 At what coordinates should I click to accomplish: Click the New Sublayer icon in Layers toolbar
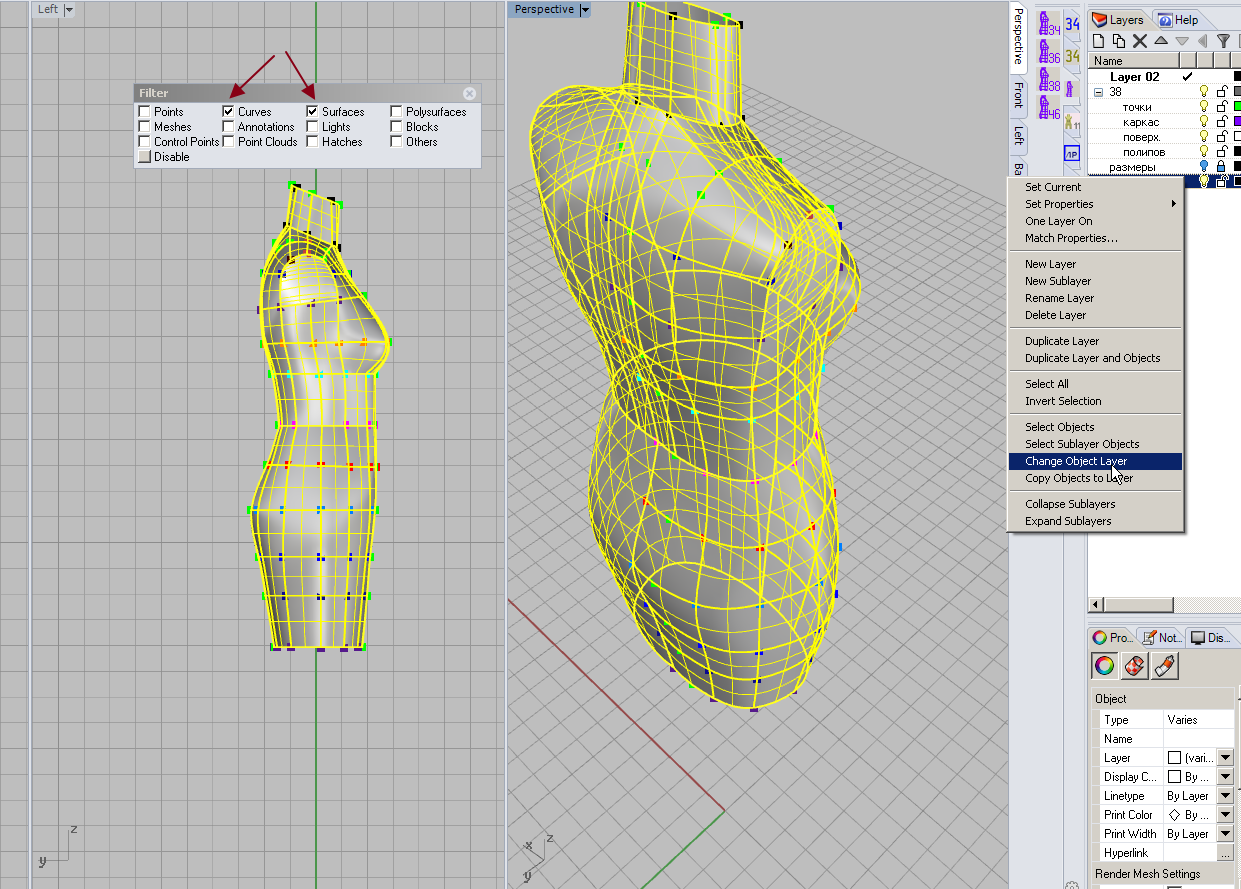[1118, 41]
